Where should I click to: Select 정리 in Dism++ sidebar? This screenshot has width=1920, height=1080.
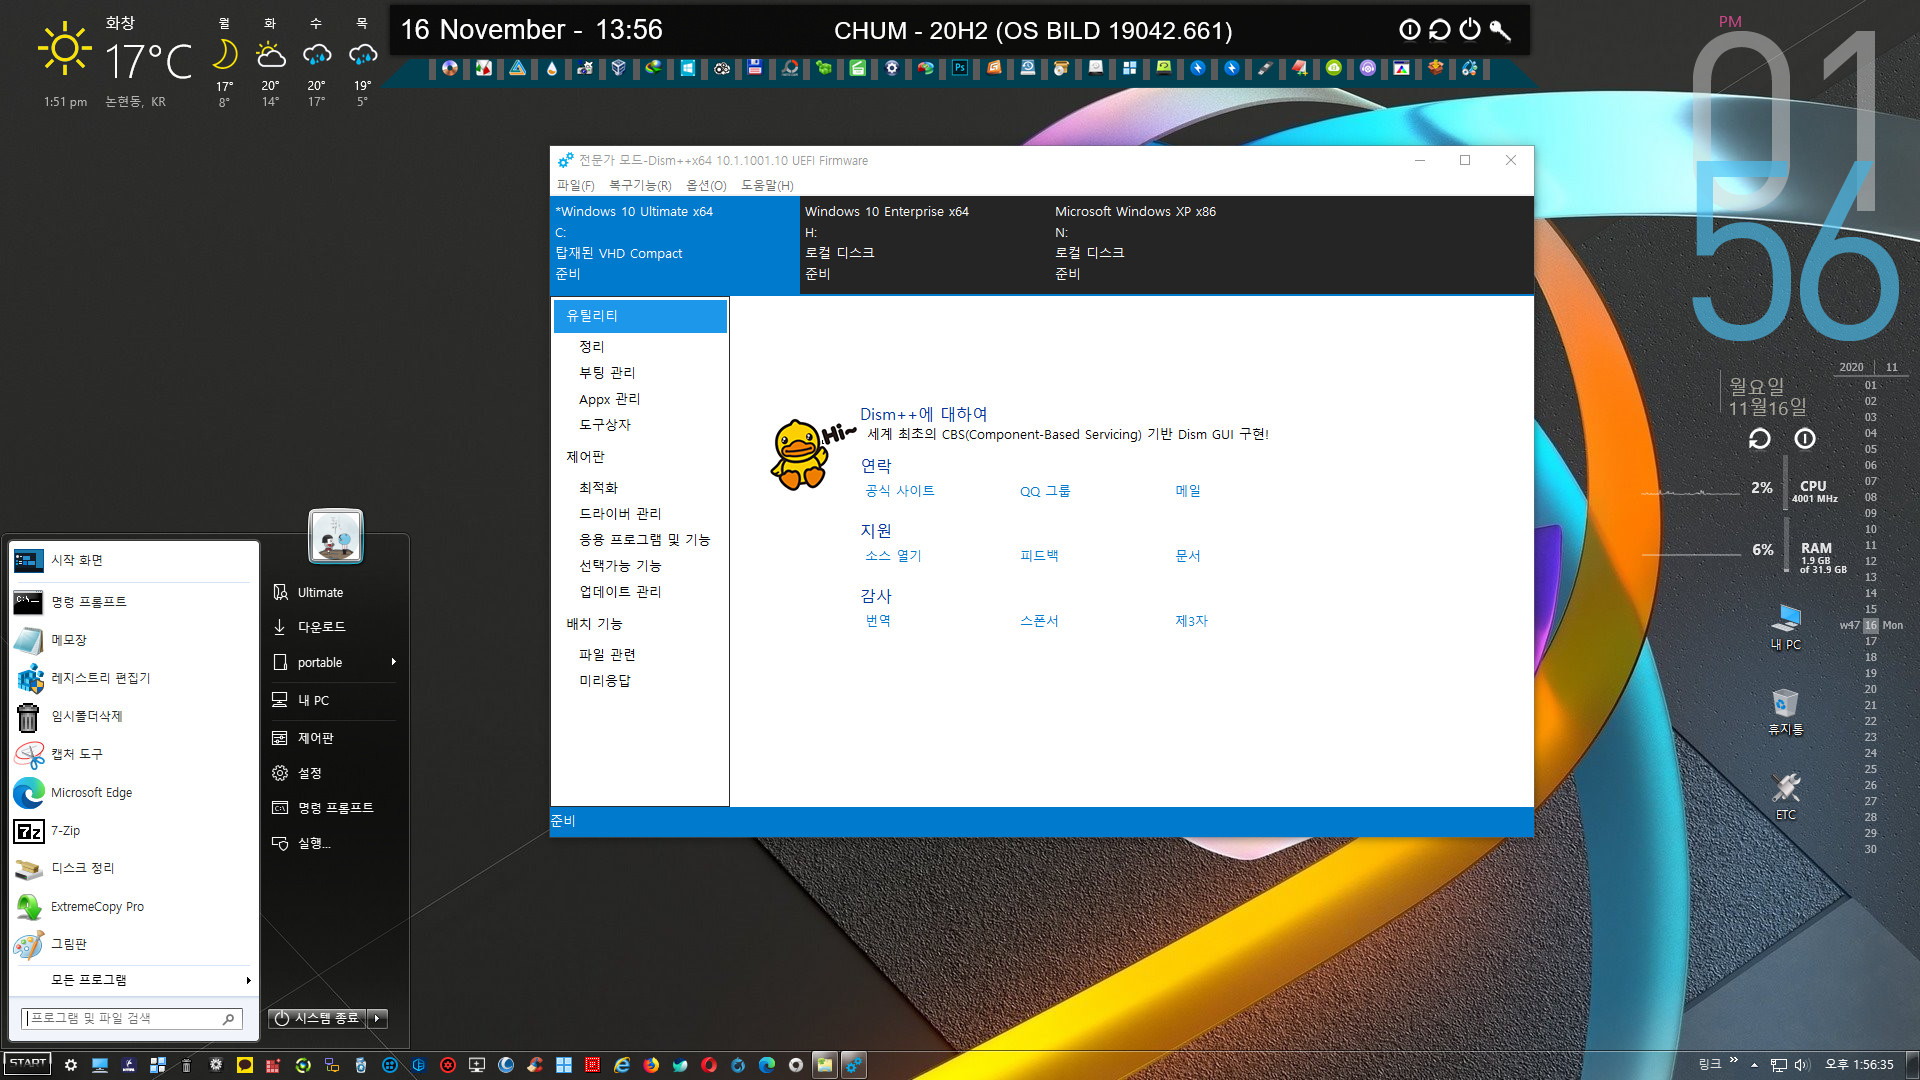click(592, 347)
